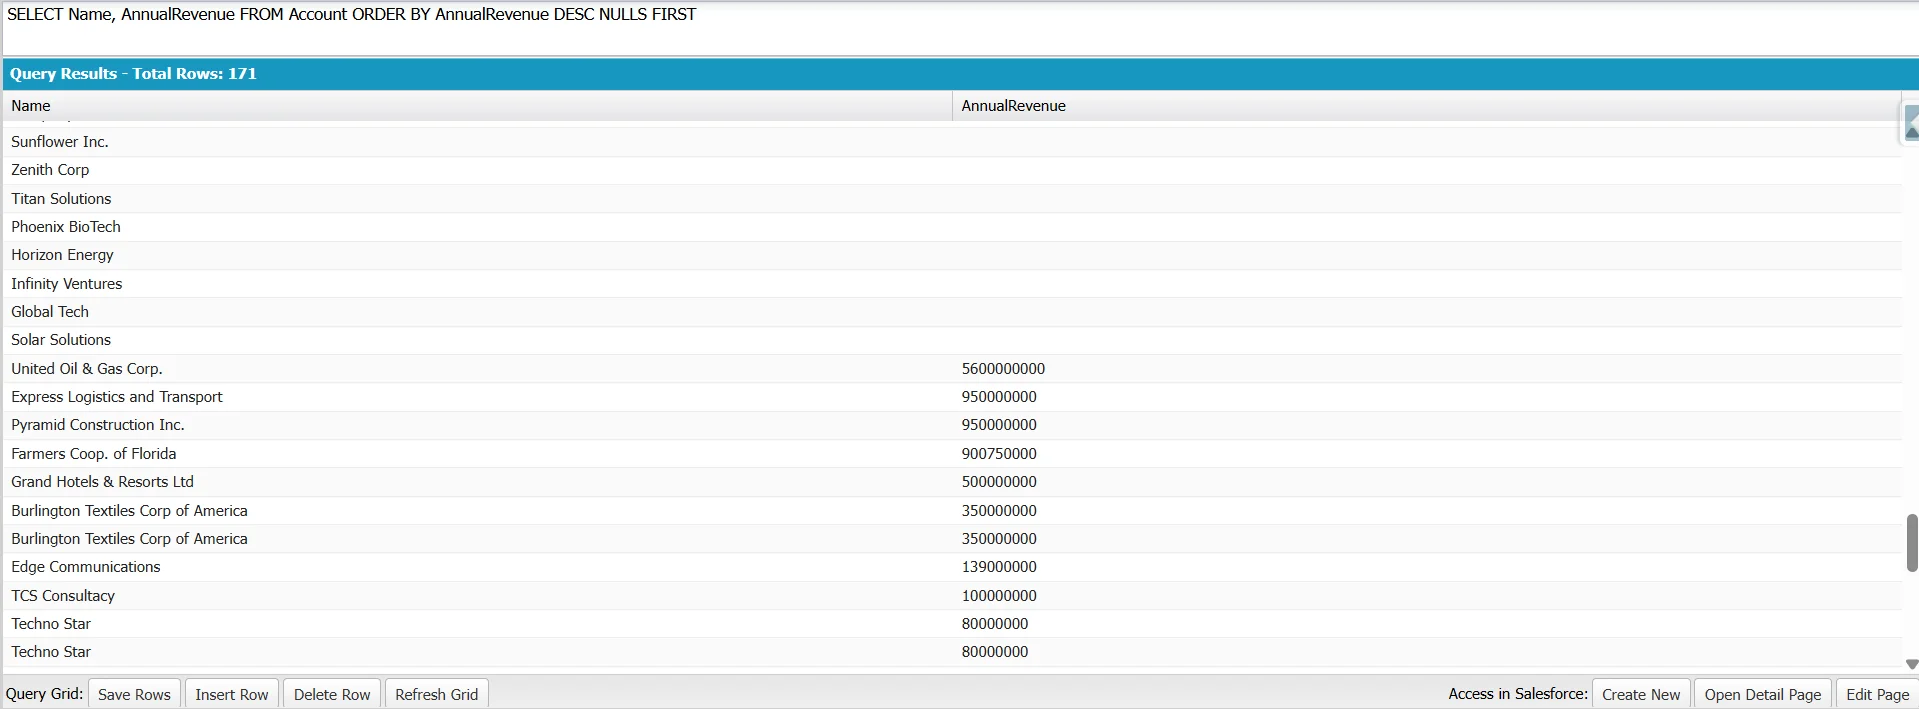The width and height of the screenshot is (1919, 709).
Task: Click the 5600000000 revenue cell
Action: pos(1426,369)
